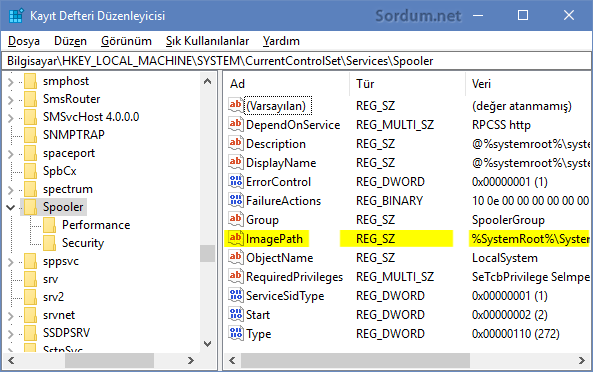Click the folder icon of SNMPTRAP key
The image size is (593, 372).
(31, 135)
